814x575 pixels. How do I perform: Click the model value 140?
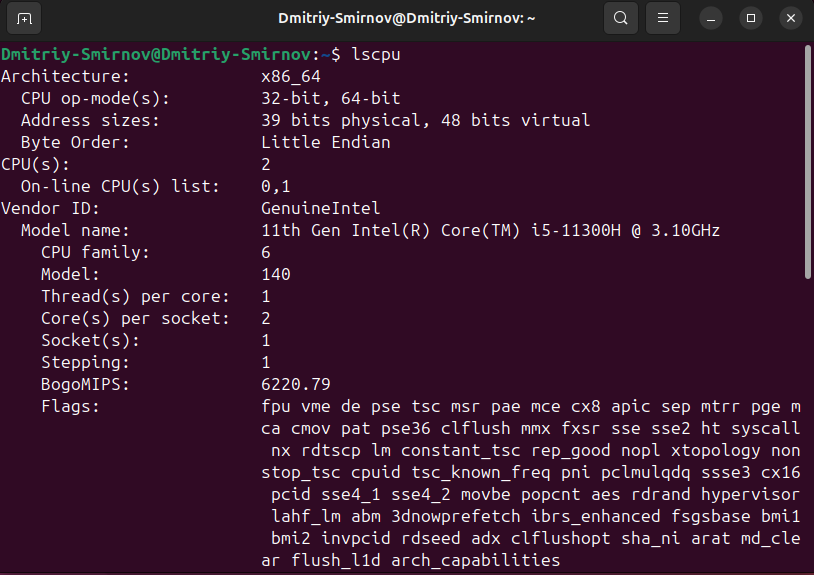276,274
